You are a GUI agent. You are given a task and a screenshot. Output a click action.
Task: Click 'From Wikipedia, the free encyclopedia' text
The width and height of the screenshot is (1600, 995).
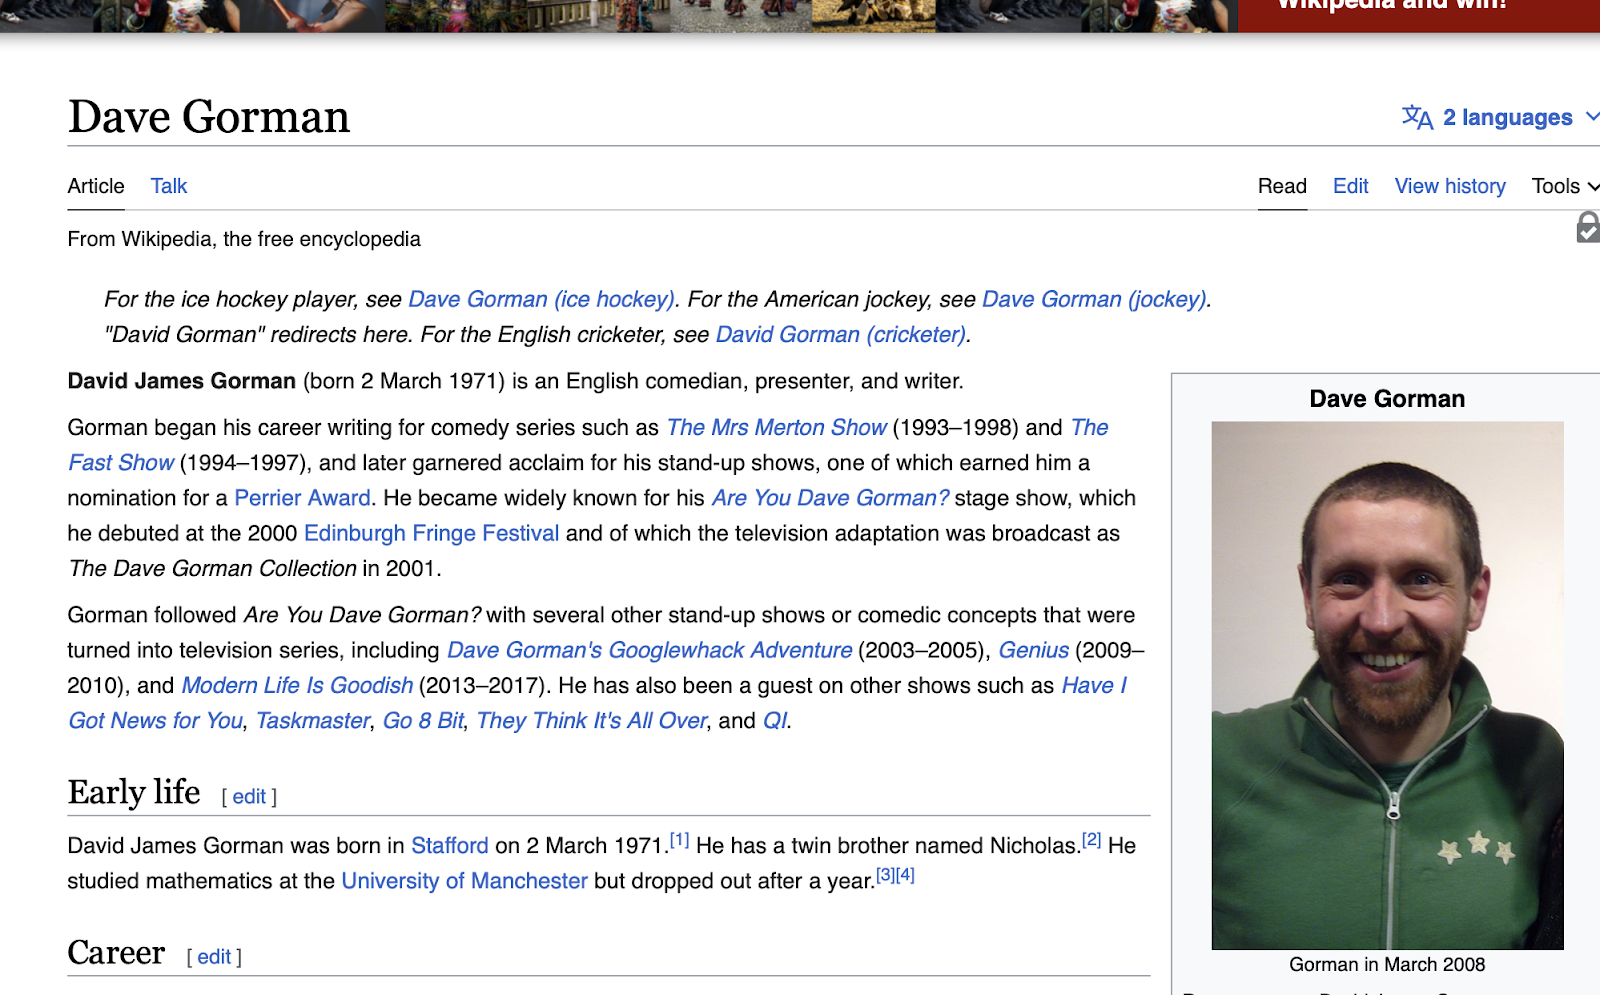point(244,239)
